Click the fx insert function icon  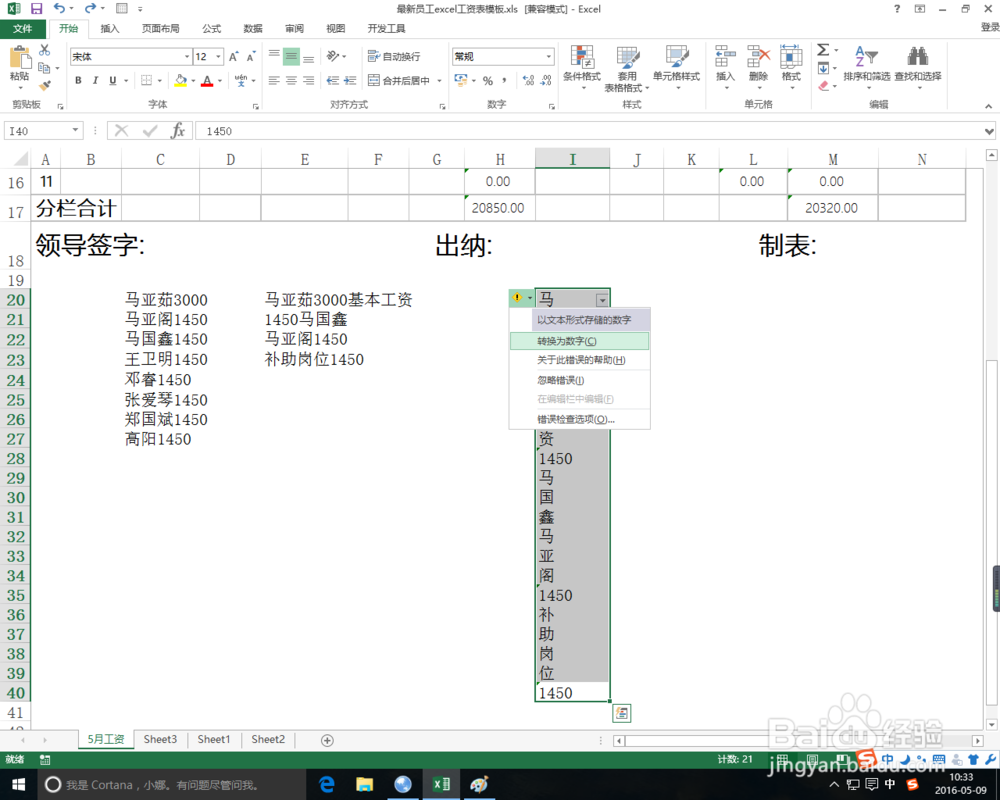click(x=178, y=131)
